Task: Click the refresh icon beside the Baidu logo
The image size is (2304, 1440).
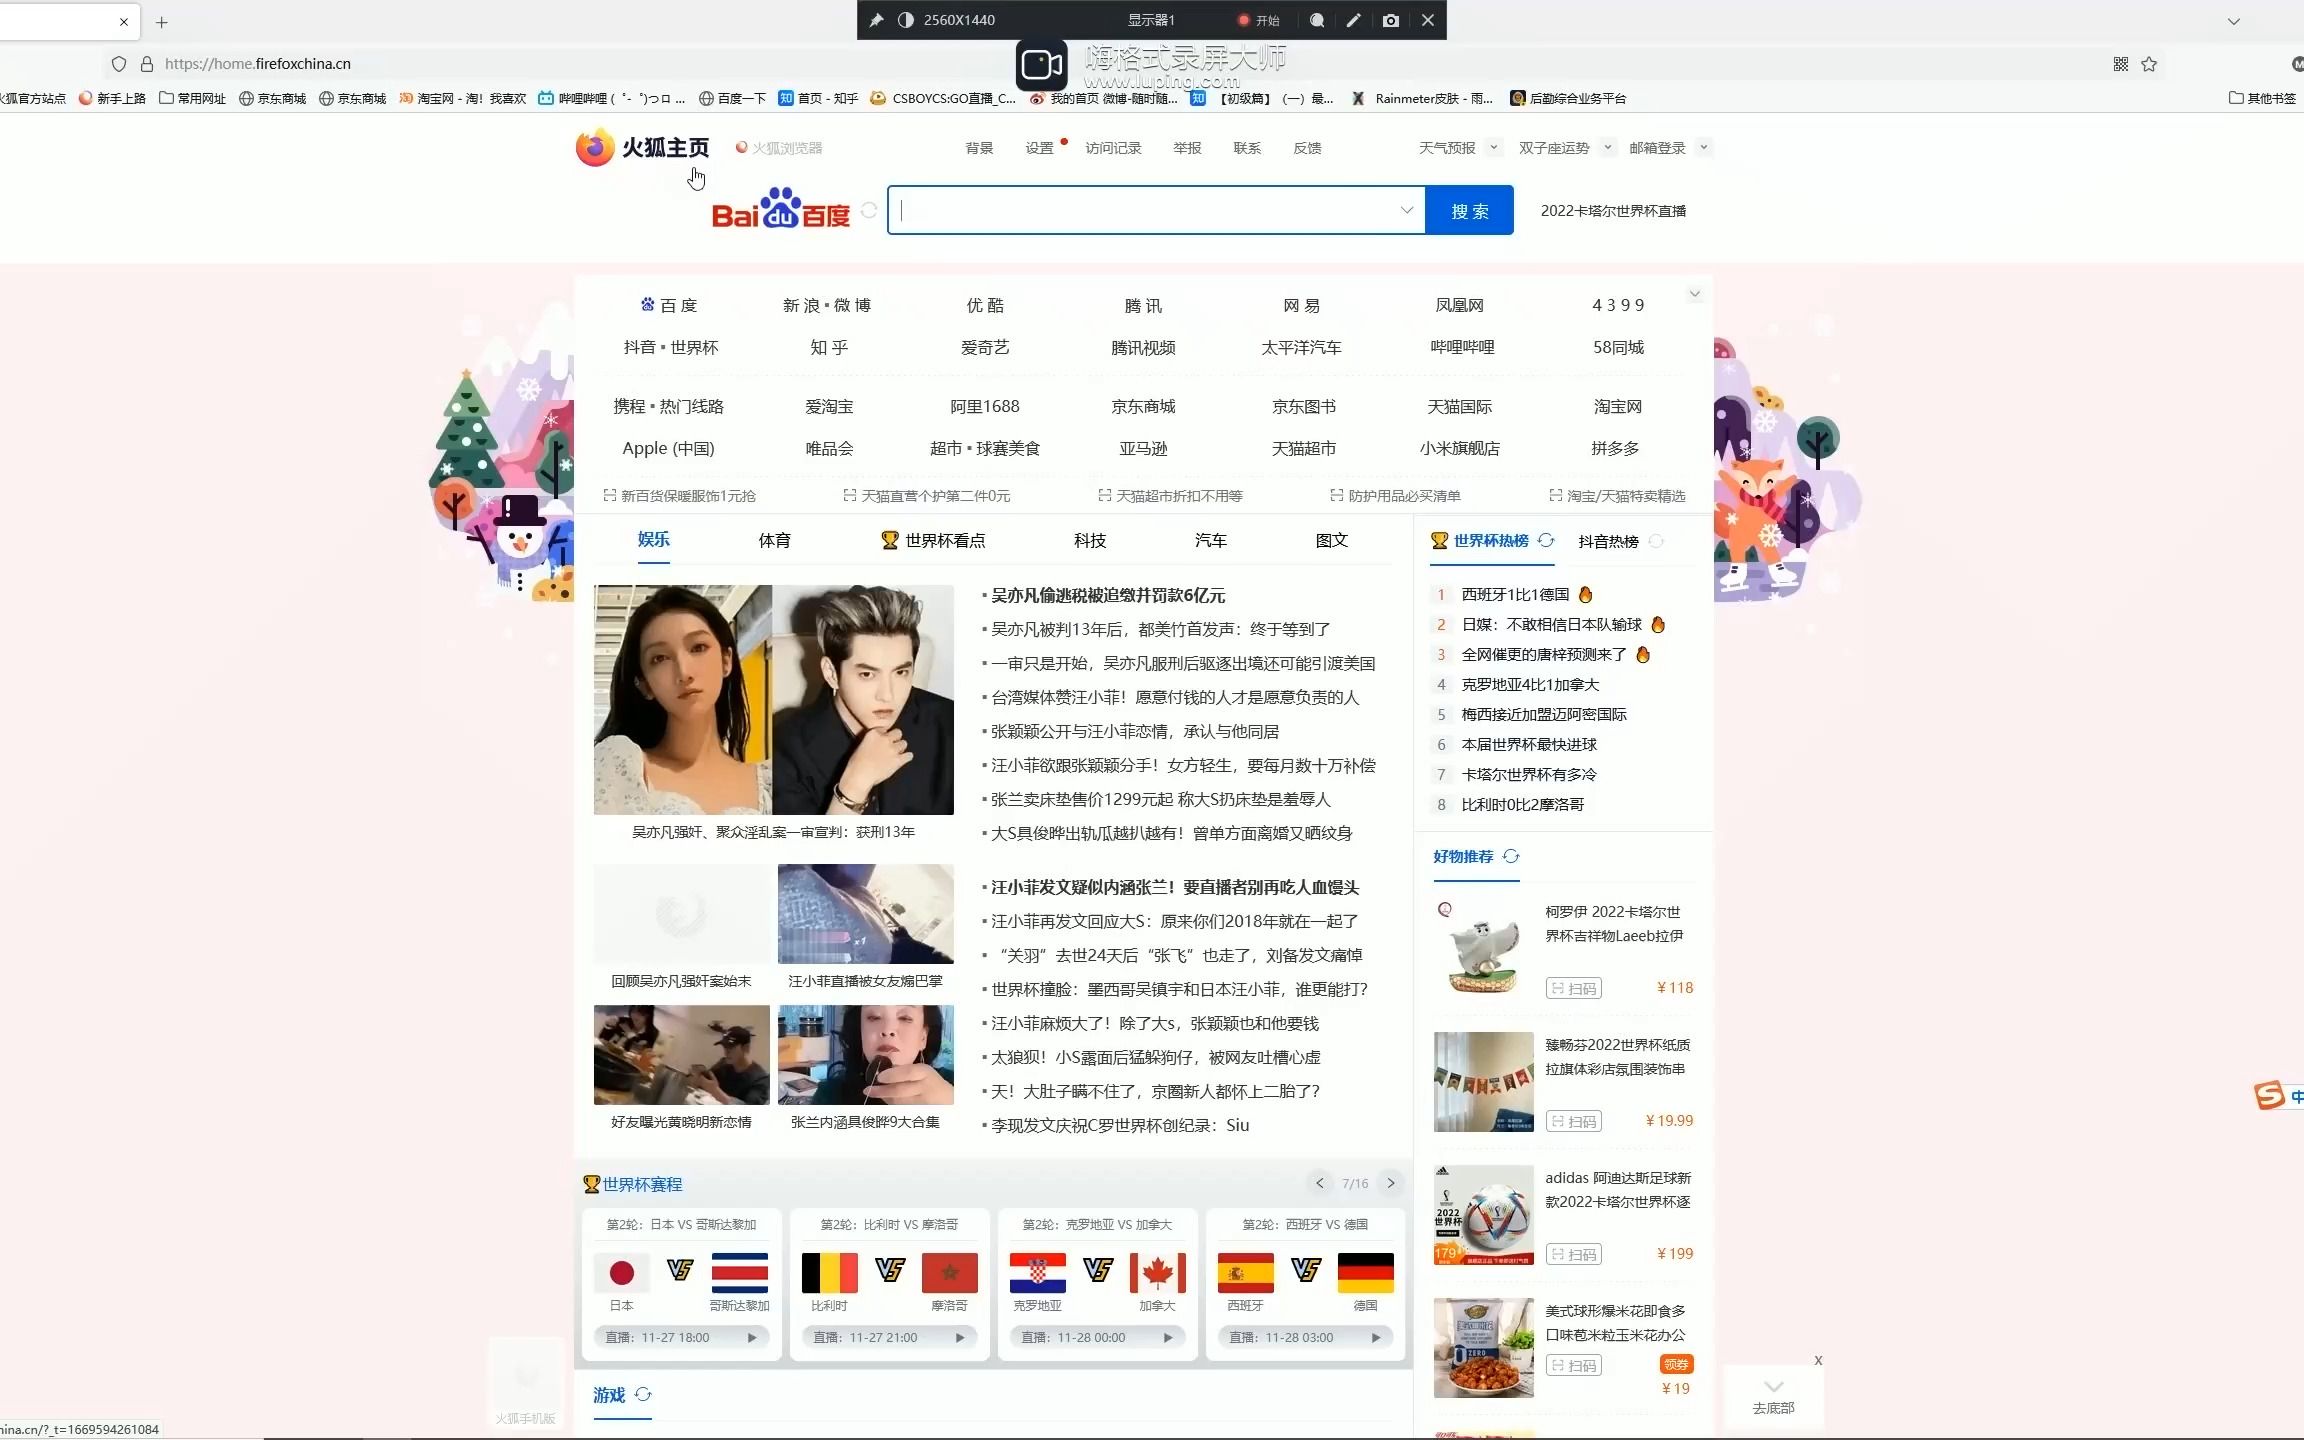Action: click(x=868, y=211)
